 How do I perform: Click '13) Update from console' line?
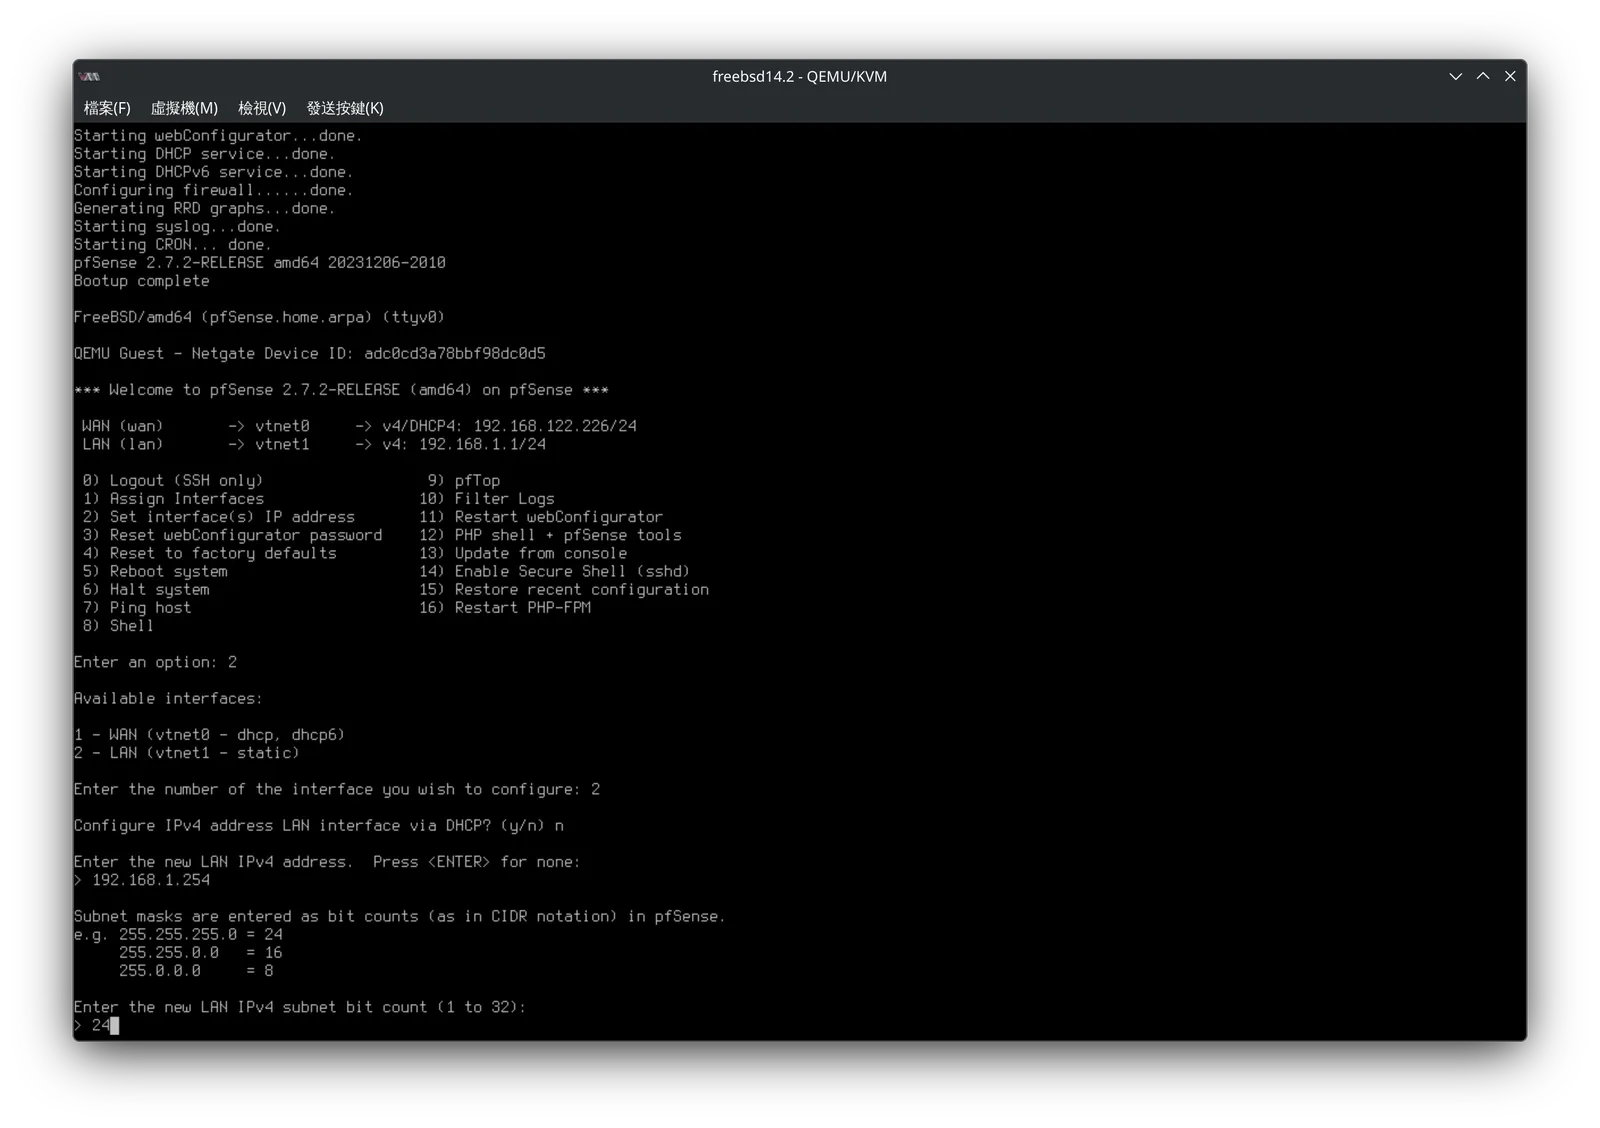(x=523, y=553)
